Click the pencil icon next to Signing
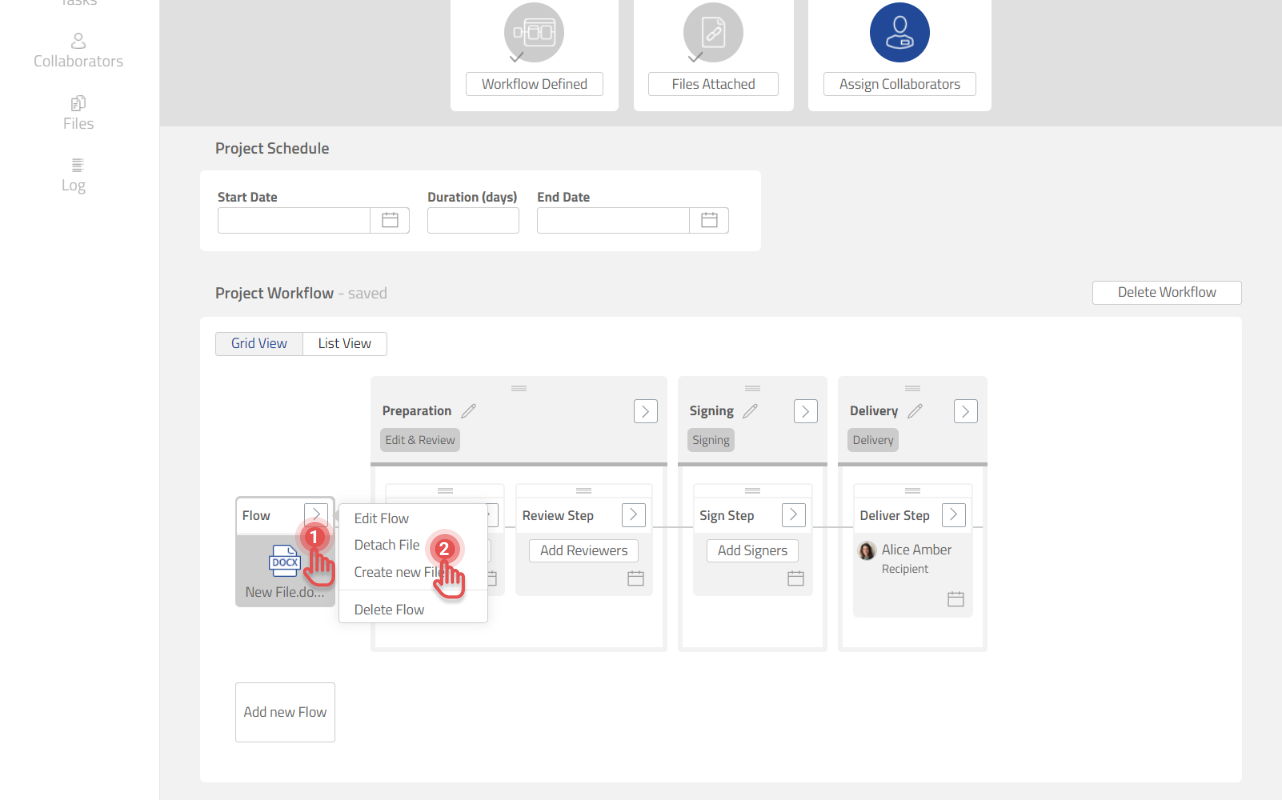This screenshot has height=800, width=1282. tap(750, 411)
